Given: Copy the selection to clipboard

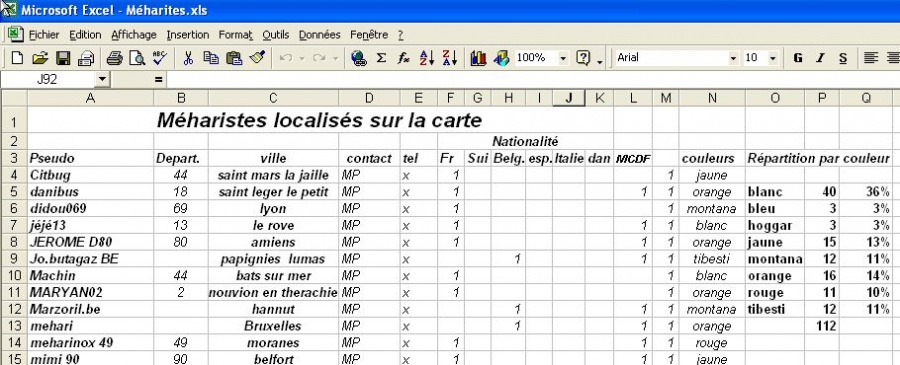Looking at the screenshot, I should pos(211,58).
